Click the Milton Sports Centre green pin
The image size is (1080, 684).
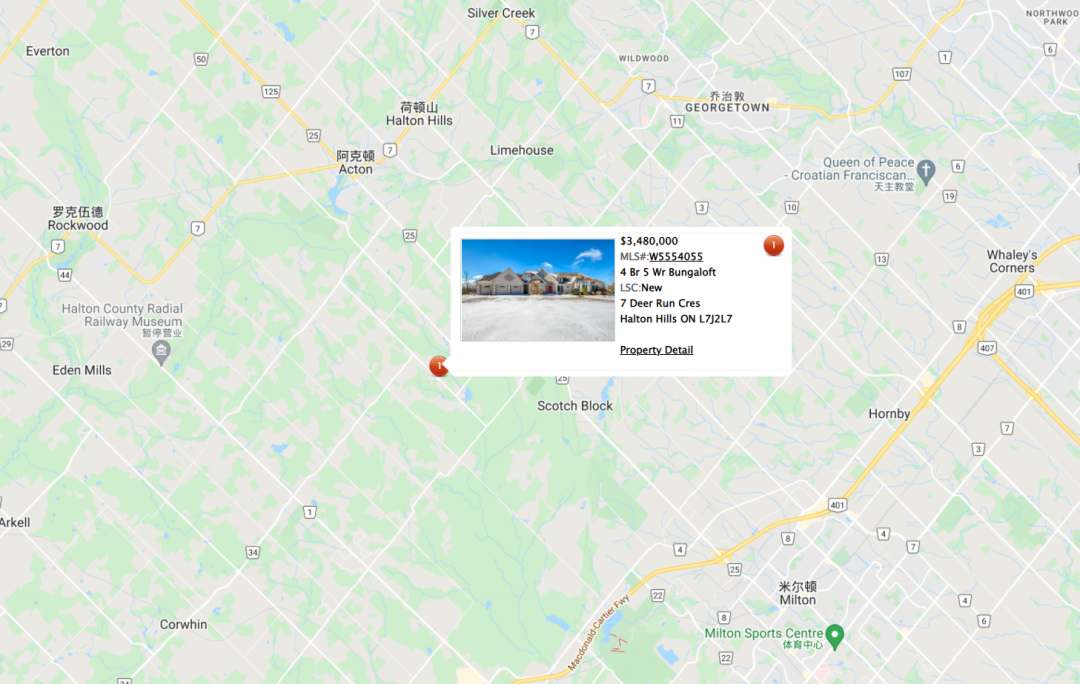[x=835, y=636]
